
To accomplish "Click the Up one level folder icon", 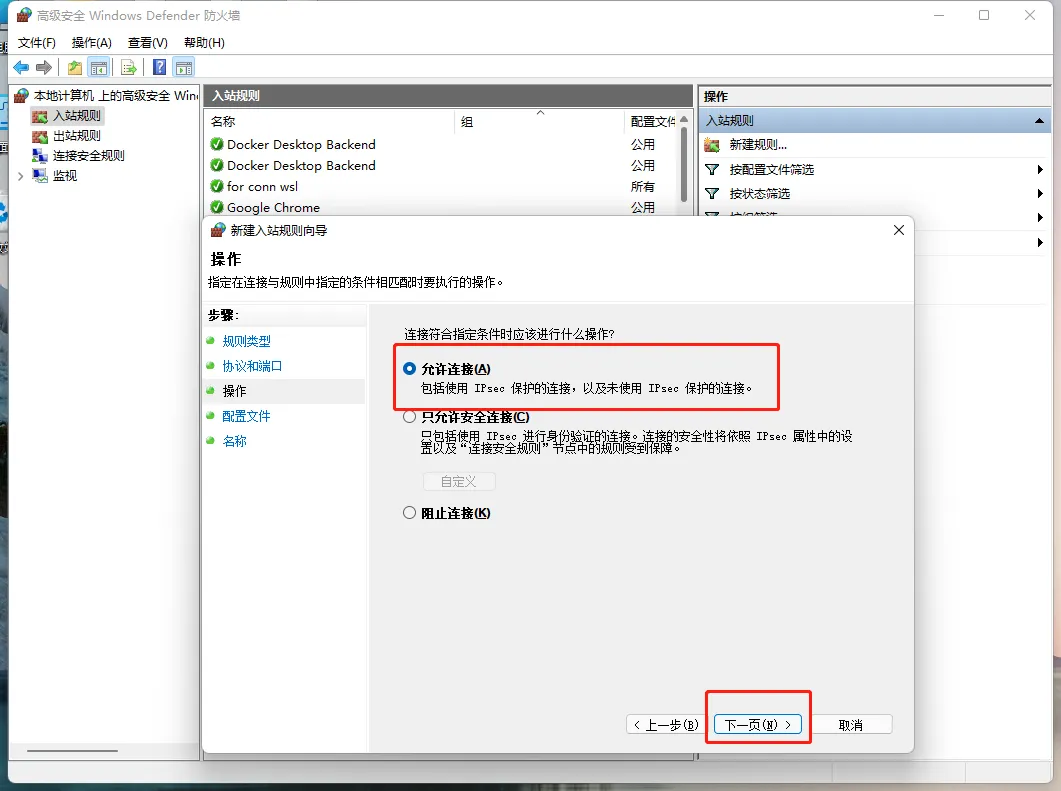I will point(74,67).
